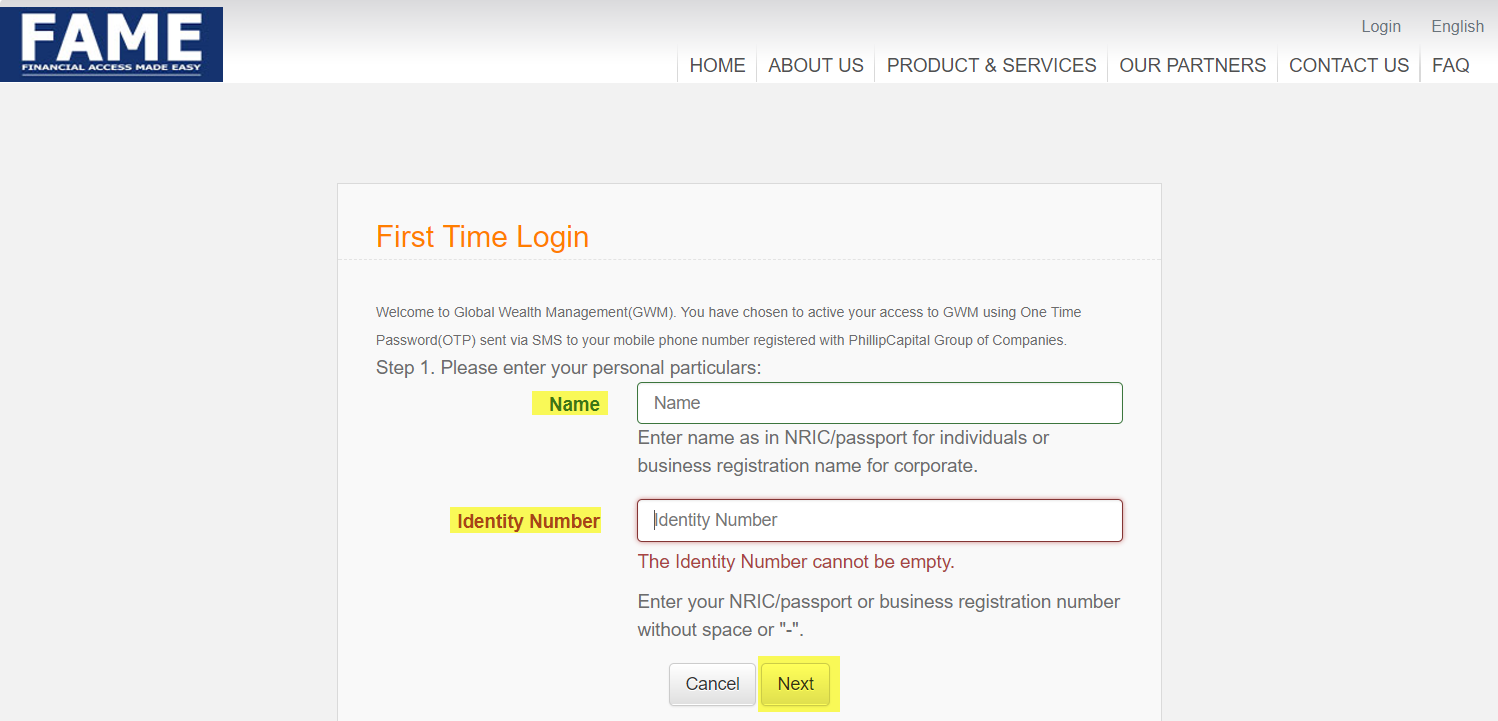The height and width of the screenshot is (721, 1498).
Task: Click the Identity Number empty error message
Action: tap(796, 562)
